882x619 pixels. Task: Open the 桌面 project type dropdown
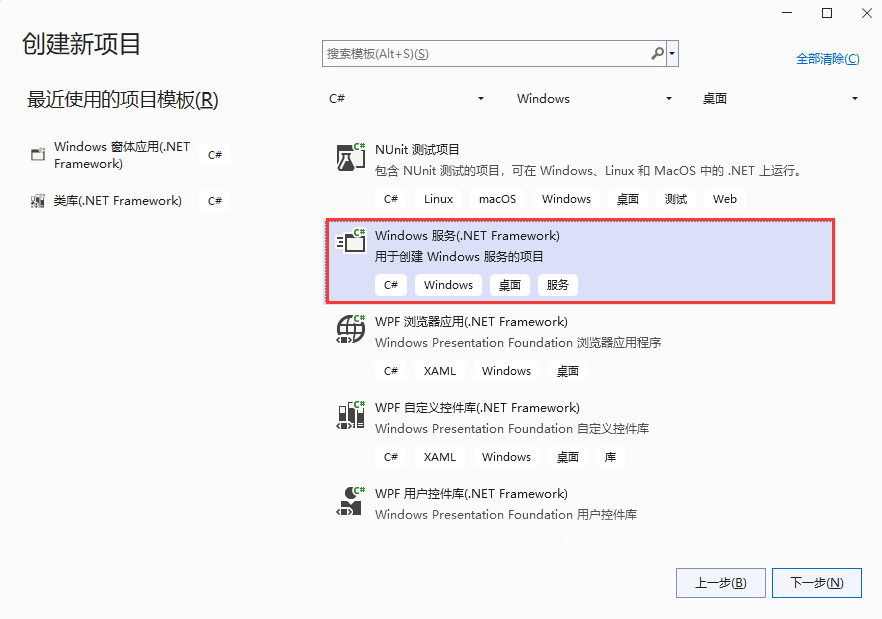click(780, 99)
